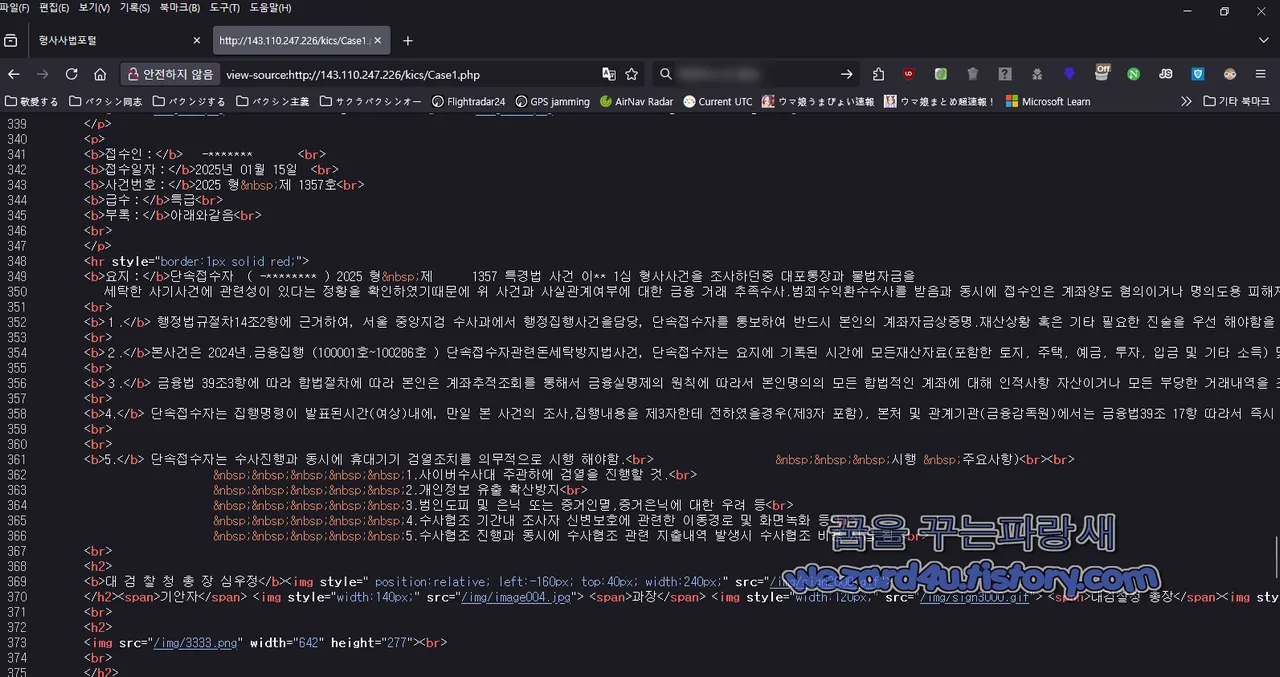The width and height of the screenshot is (1280, 677).
Task: Open the purple shield extension popup
Action: (x=1069, y=74)
